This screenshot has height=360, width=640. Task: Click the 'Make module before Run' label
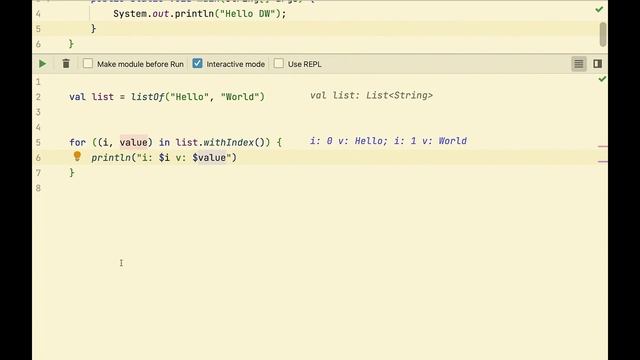140,64
